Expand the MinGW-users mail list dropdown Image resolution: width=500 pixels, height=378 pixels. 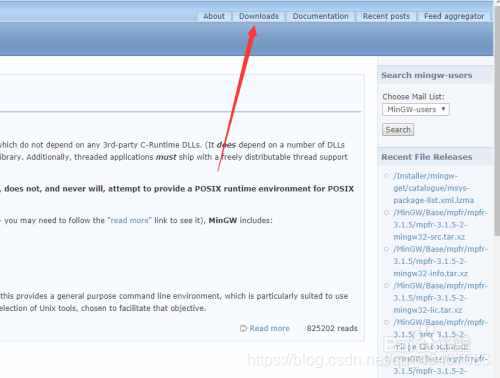[x=416, y=109]
